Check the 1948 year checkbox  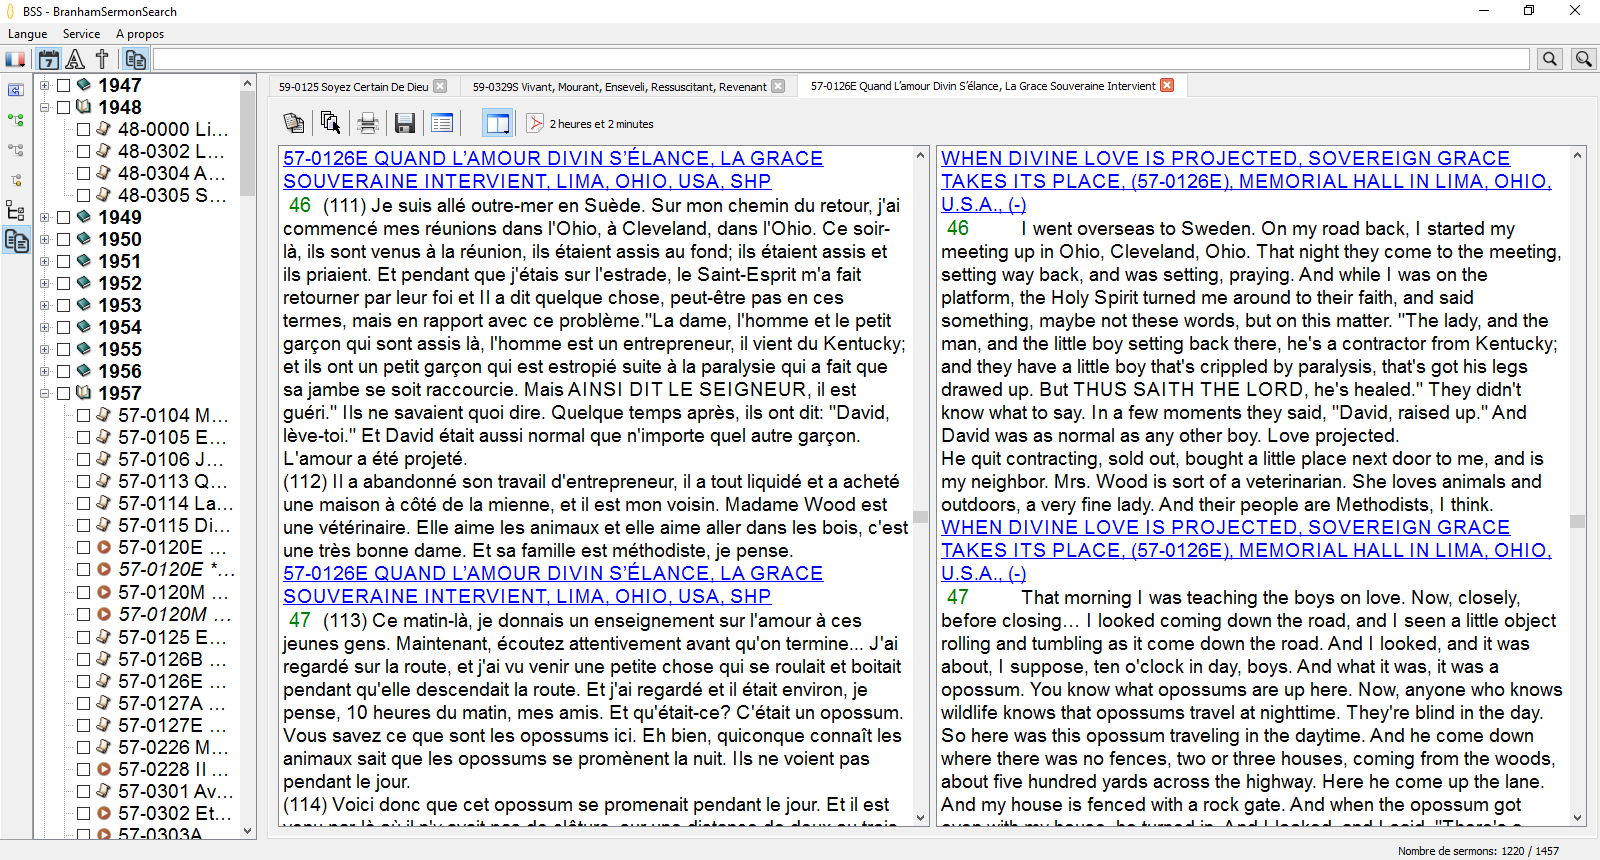point(63,107)
